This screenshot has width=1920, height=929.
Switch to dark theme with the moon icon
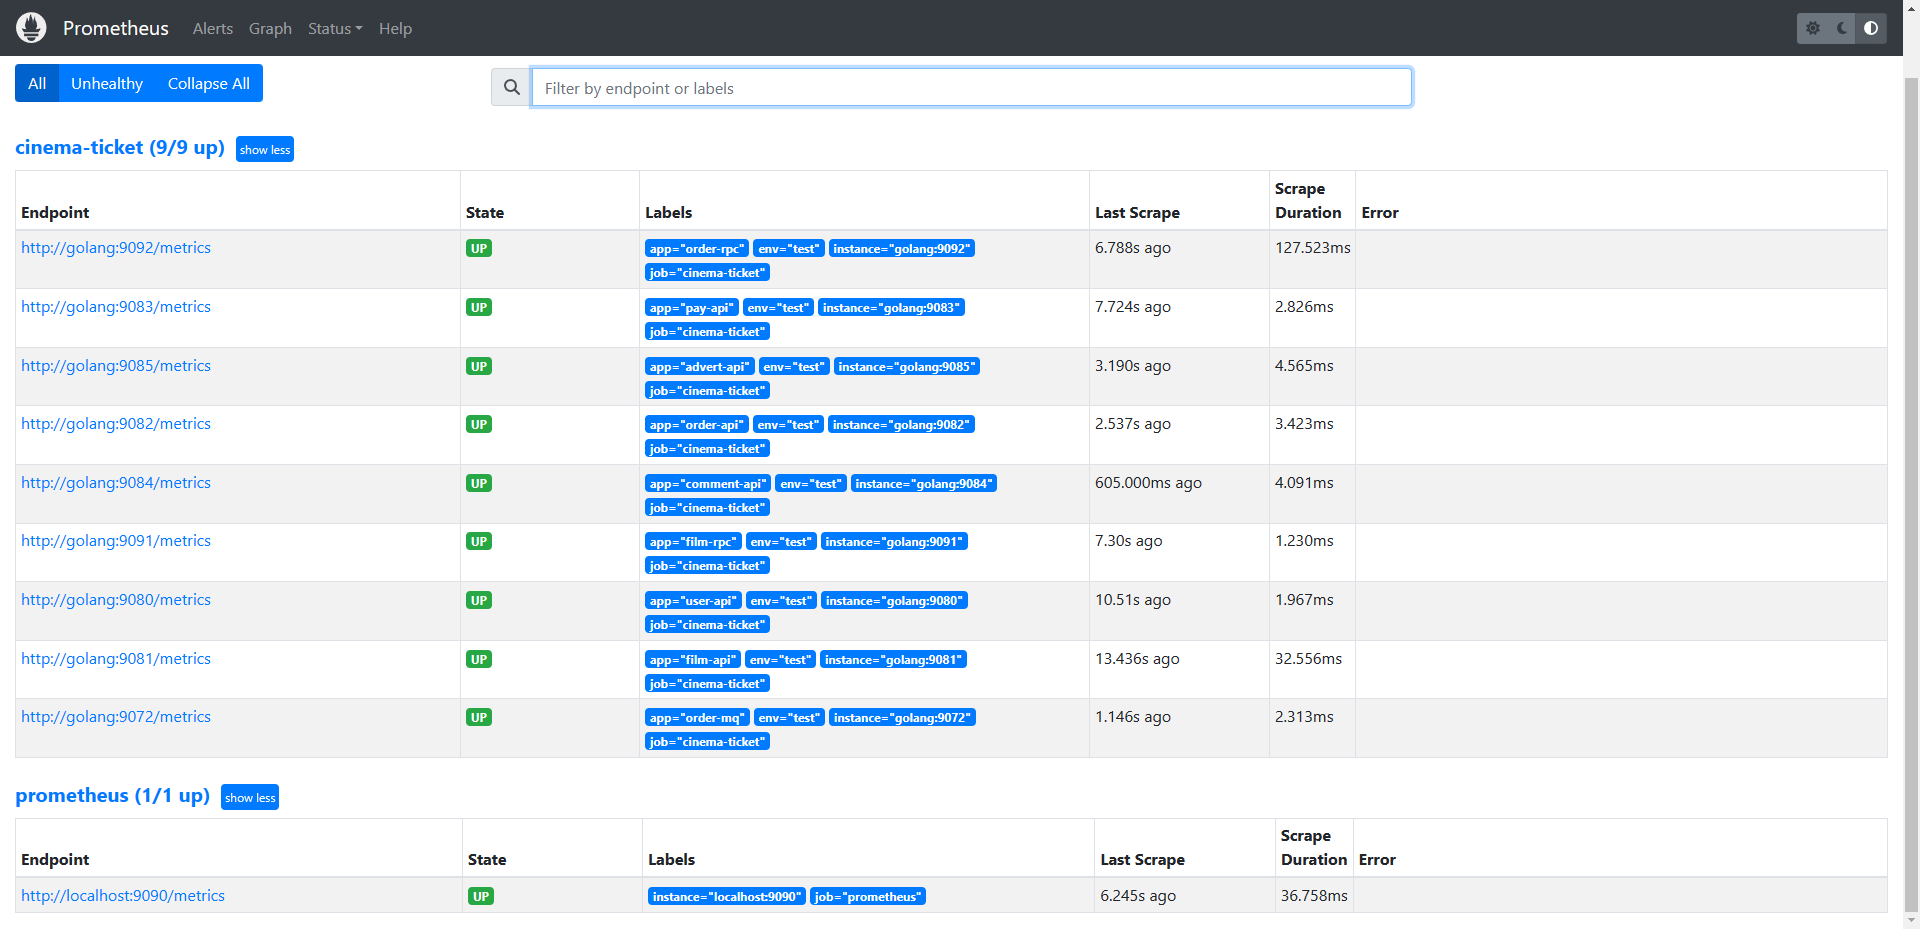click(x=1842, y=28)
